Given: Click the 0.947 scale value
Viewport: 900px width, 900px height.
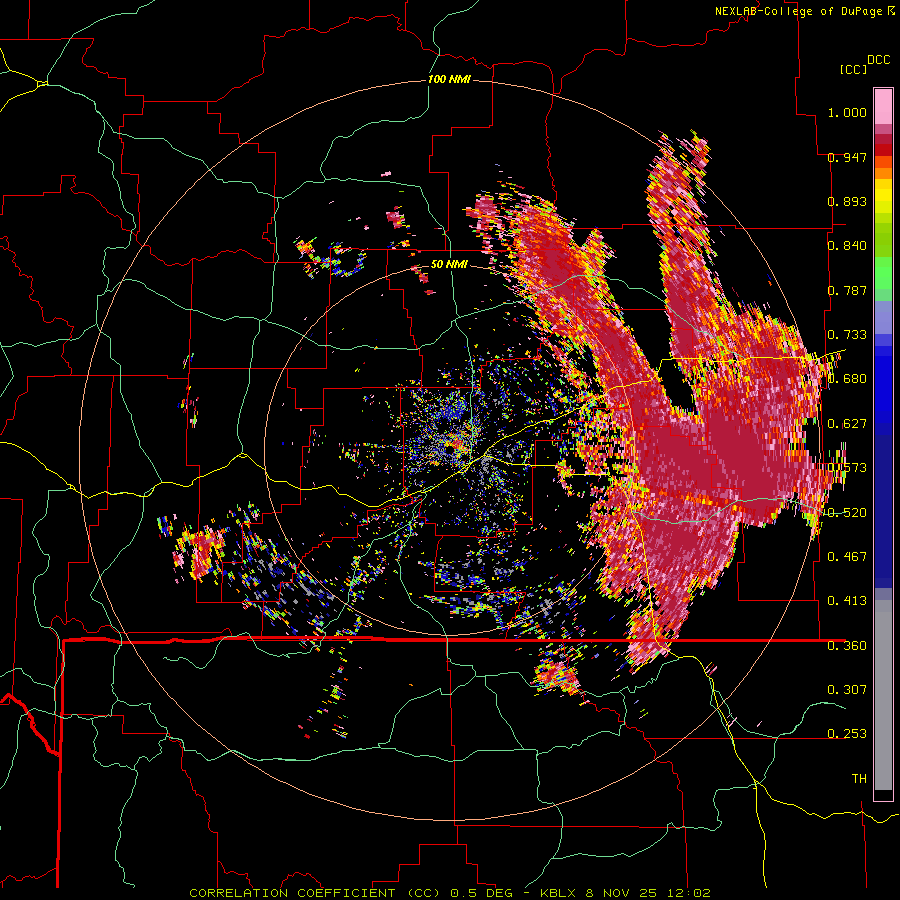Looking at the screenshot, I should tap(847, 157).
